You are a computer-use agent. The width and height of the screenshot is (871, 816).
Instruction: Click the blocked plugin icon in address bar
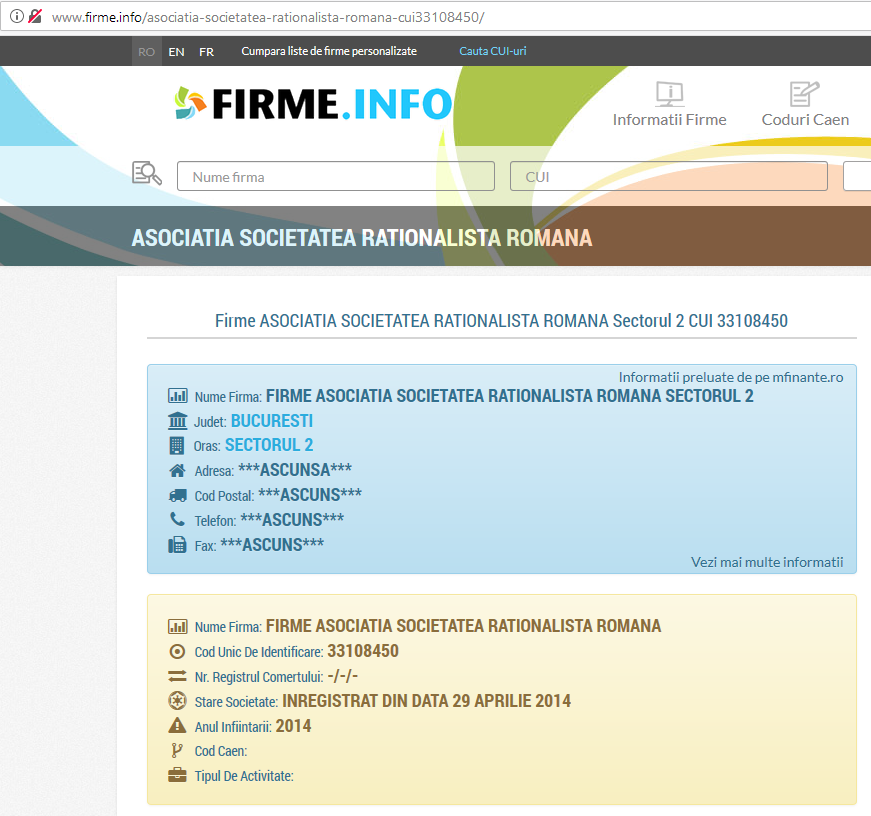point(35,16)
